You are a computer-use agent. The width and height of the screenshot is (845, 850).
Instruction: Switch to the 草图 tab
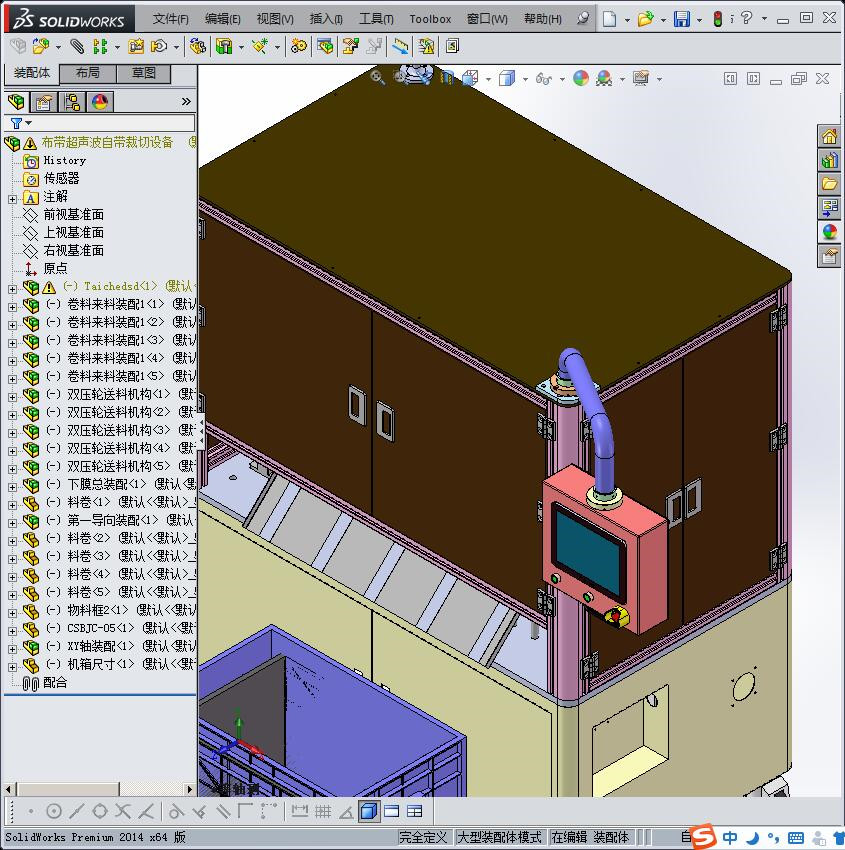click(144, 73)
